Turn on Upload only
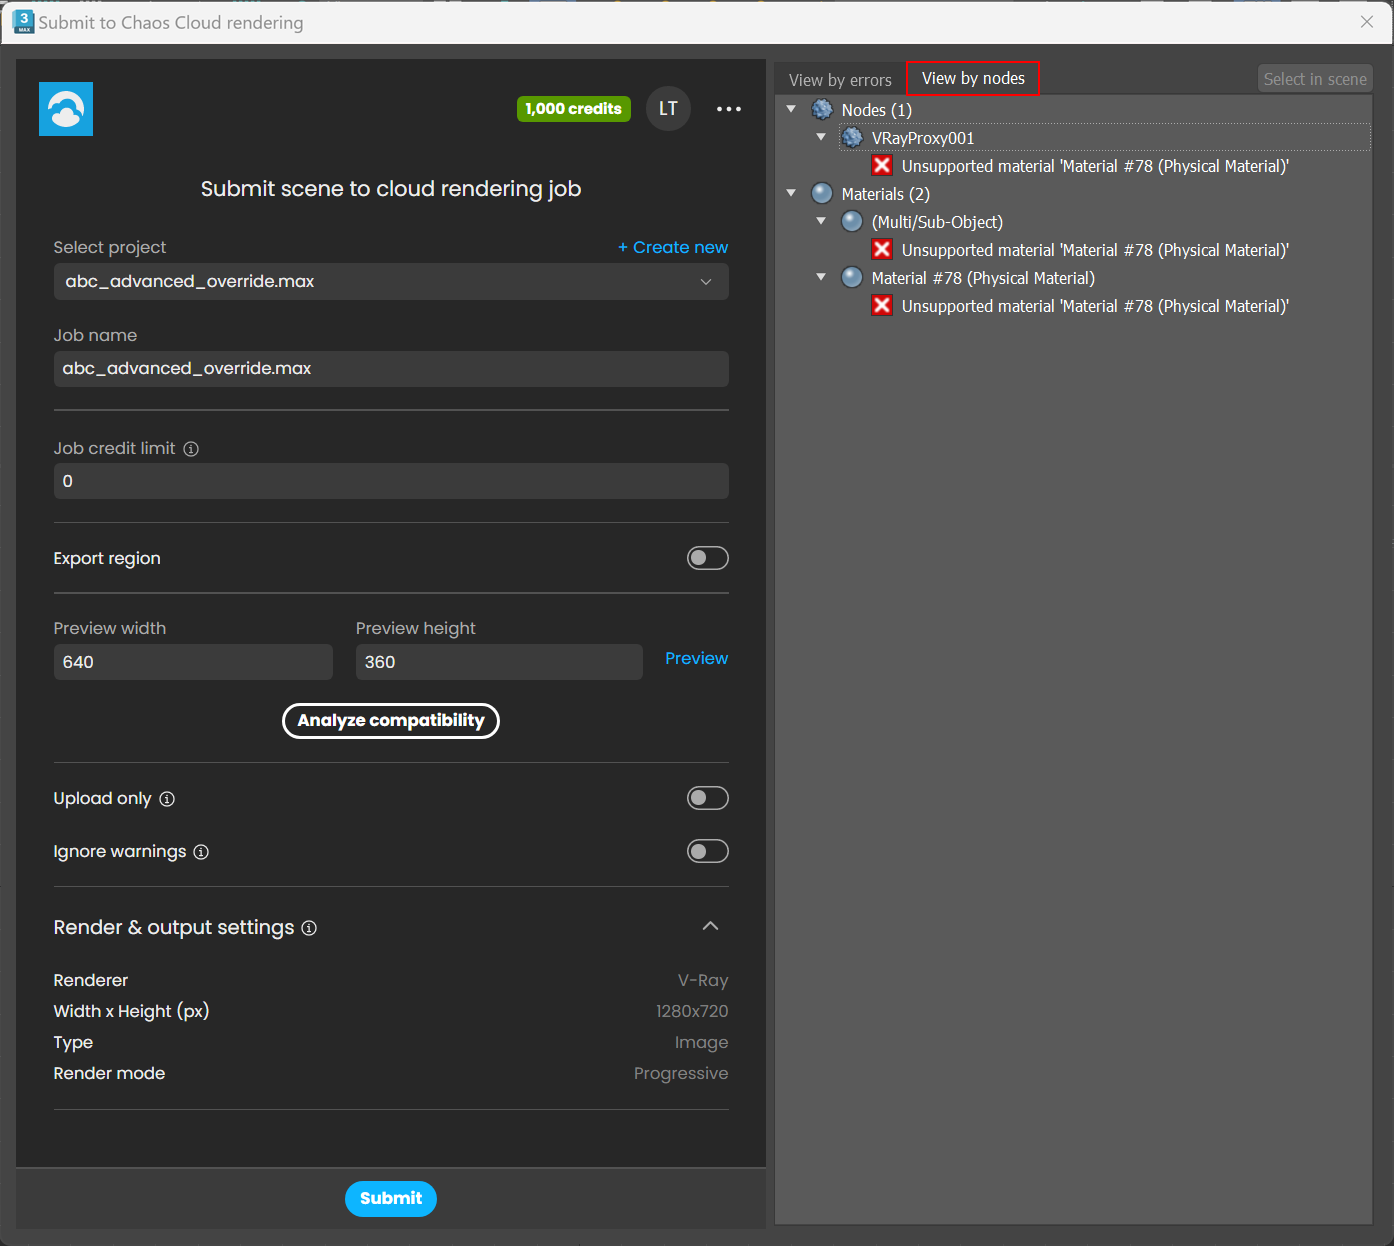1394x1246 pixels. click(x=708, y=798)
